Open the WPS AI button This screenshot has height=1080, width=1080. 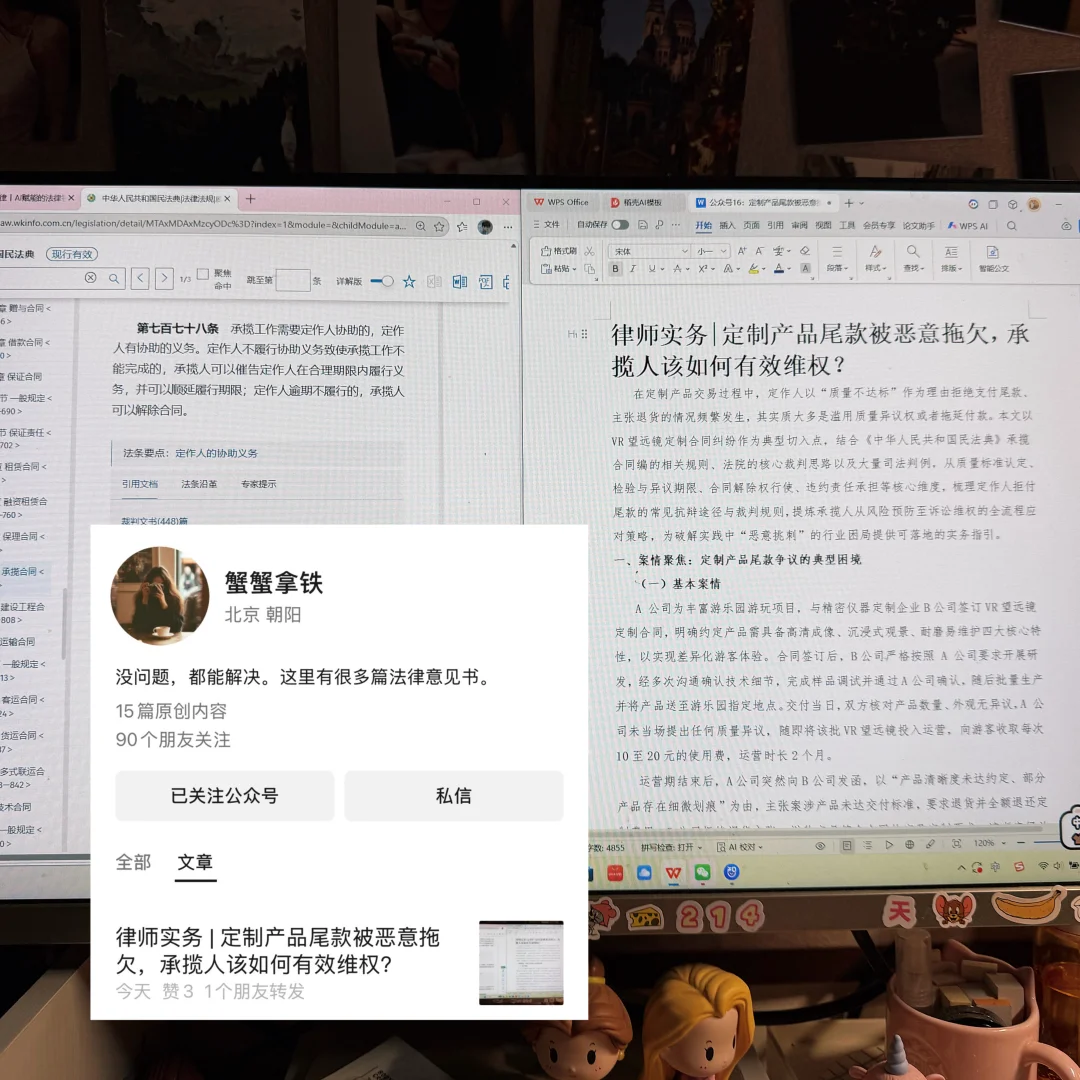coord(968,226)
